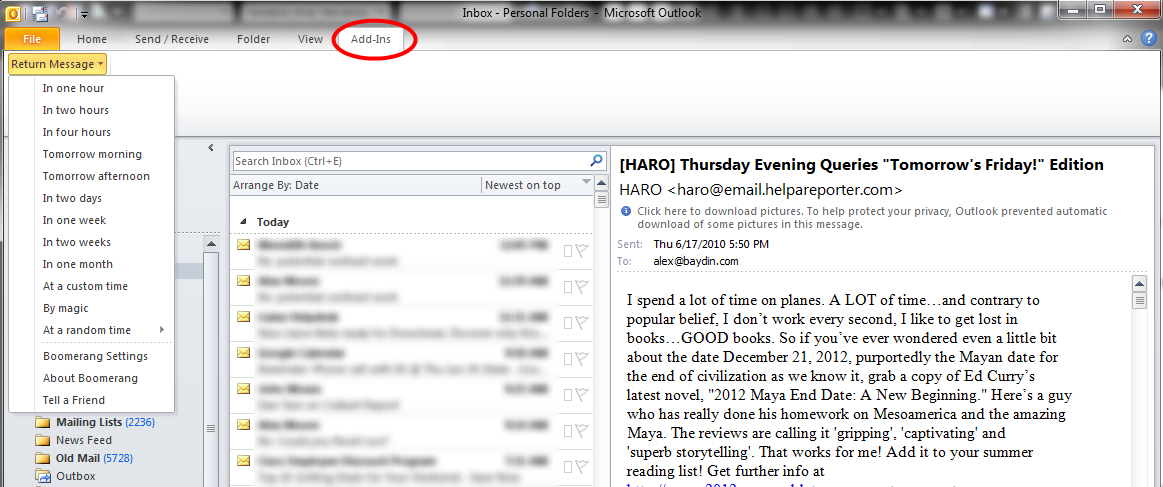Expand the 'At a random time' submenu
The image size is (1163, 487).
click(91, 330)
